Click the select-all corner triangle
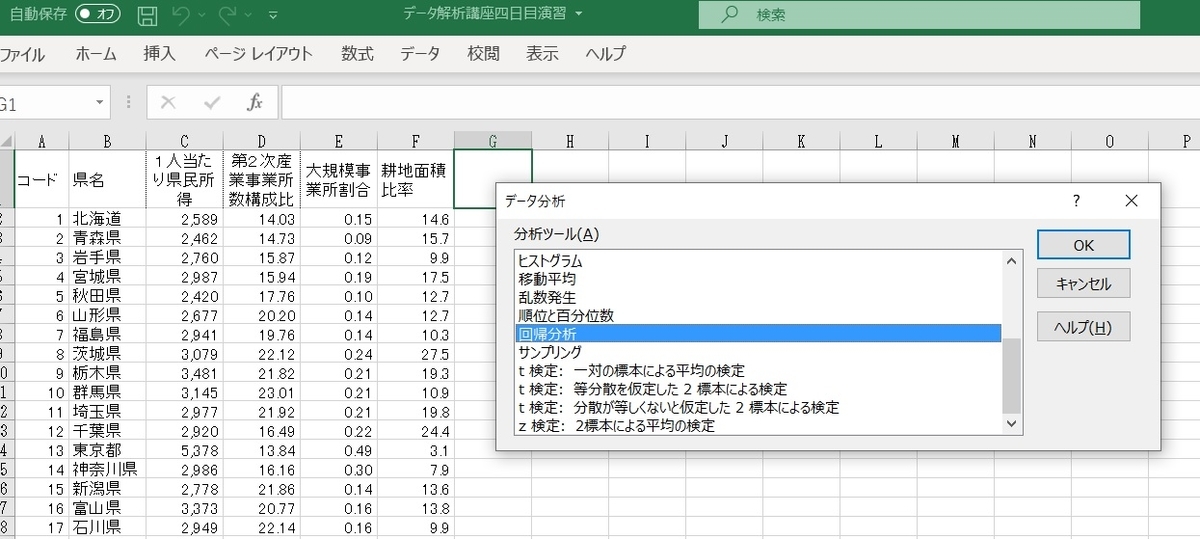 pos(6,142)
